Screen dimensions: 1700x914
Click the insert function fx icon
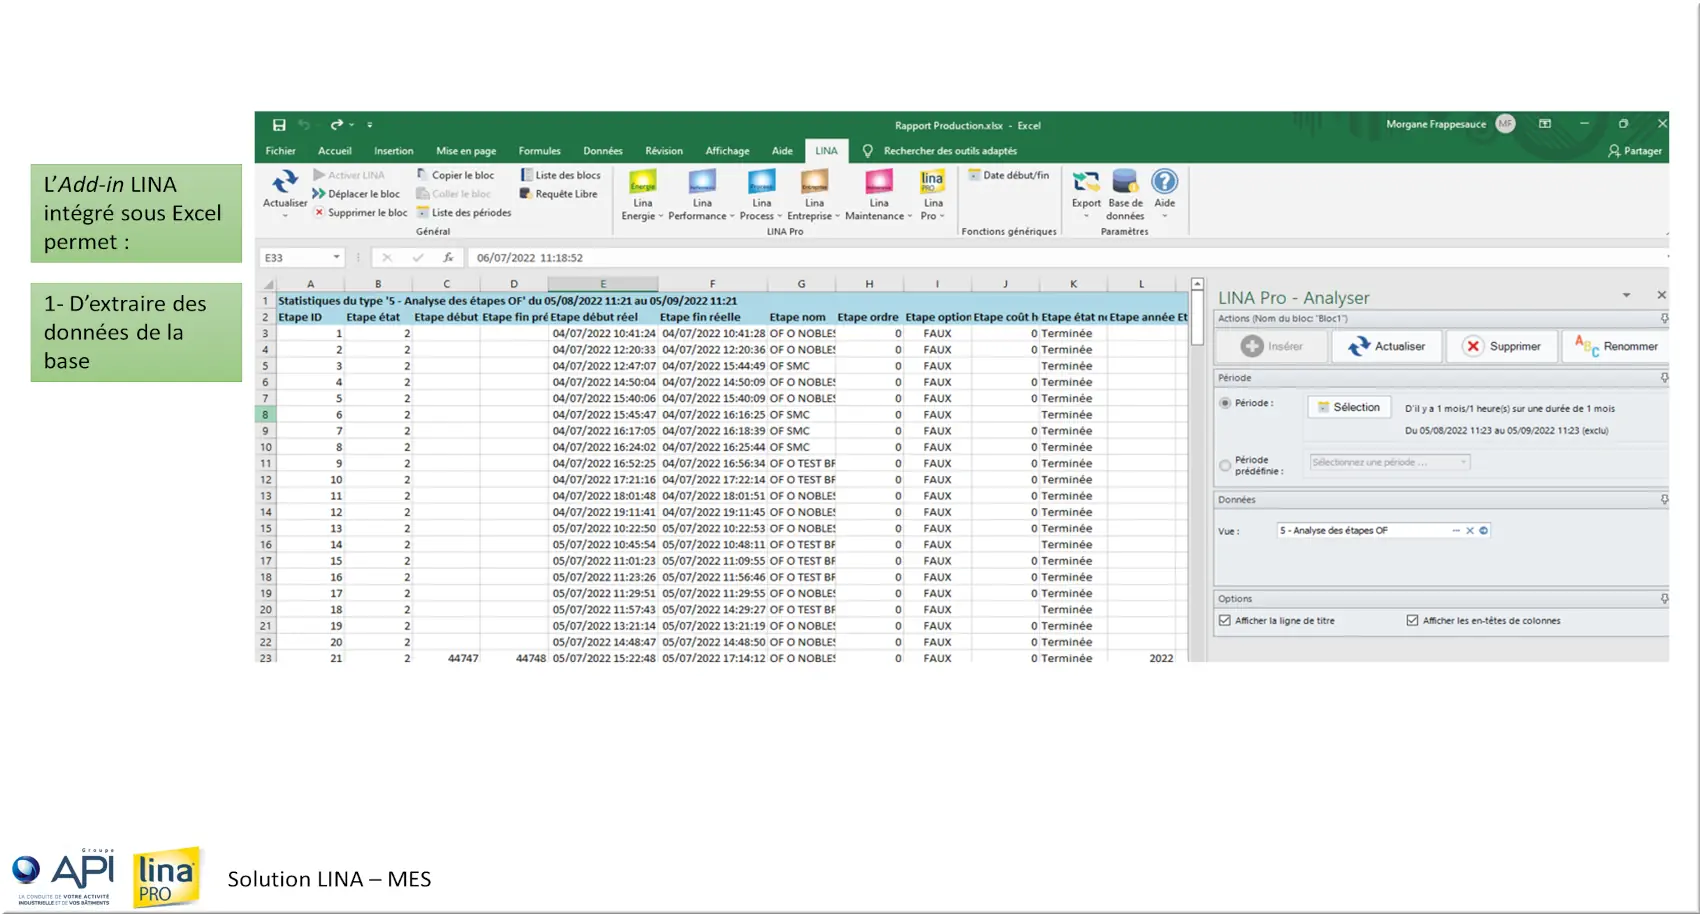click(x=448, y=258)
